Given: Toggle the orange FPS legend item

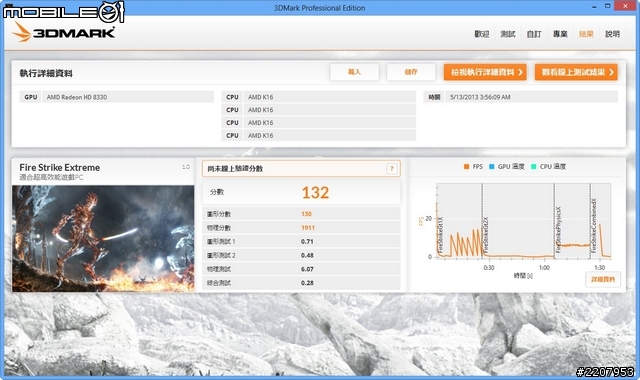Looking at the screenshot, I should point(473,167).
